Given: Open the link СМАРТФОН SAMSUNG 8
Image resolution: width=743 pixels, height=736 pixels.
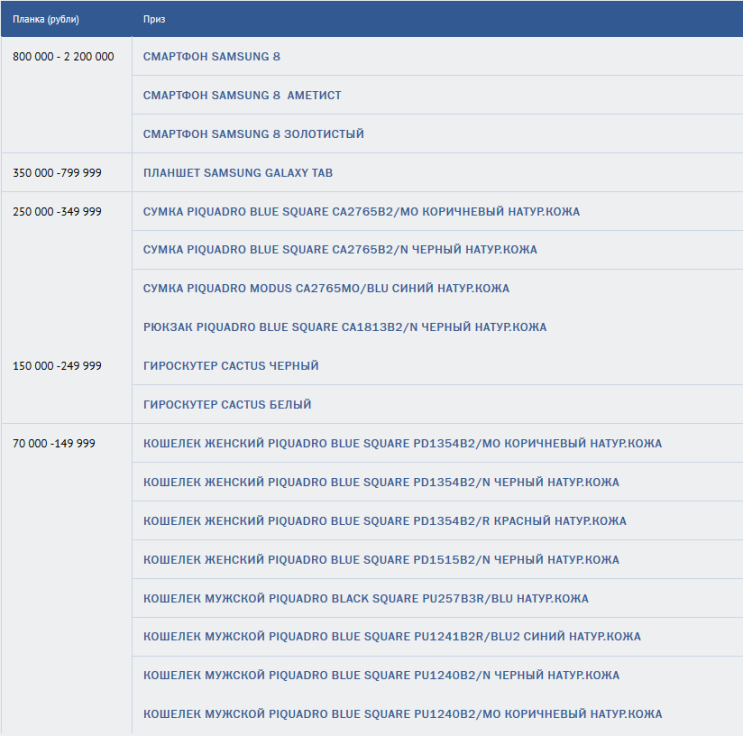Looking at the screenshot, I should point(211,56).
